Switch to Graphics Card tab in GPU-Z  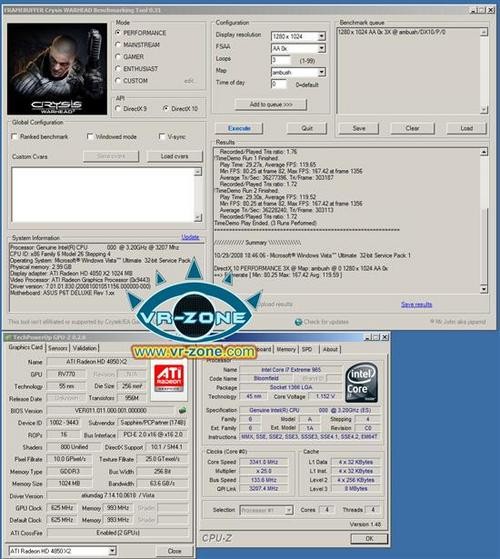(25, 348)
